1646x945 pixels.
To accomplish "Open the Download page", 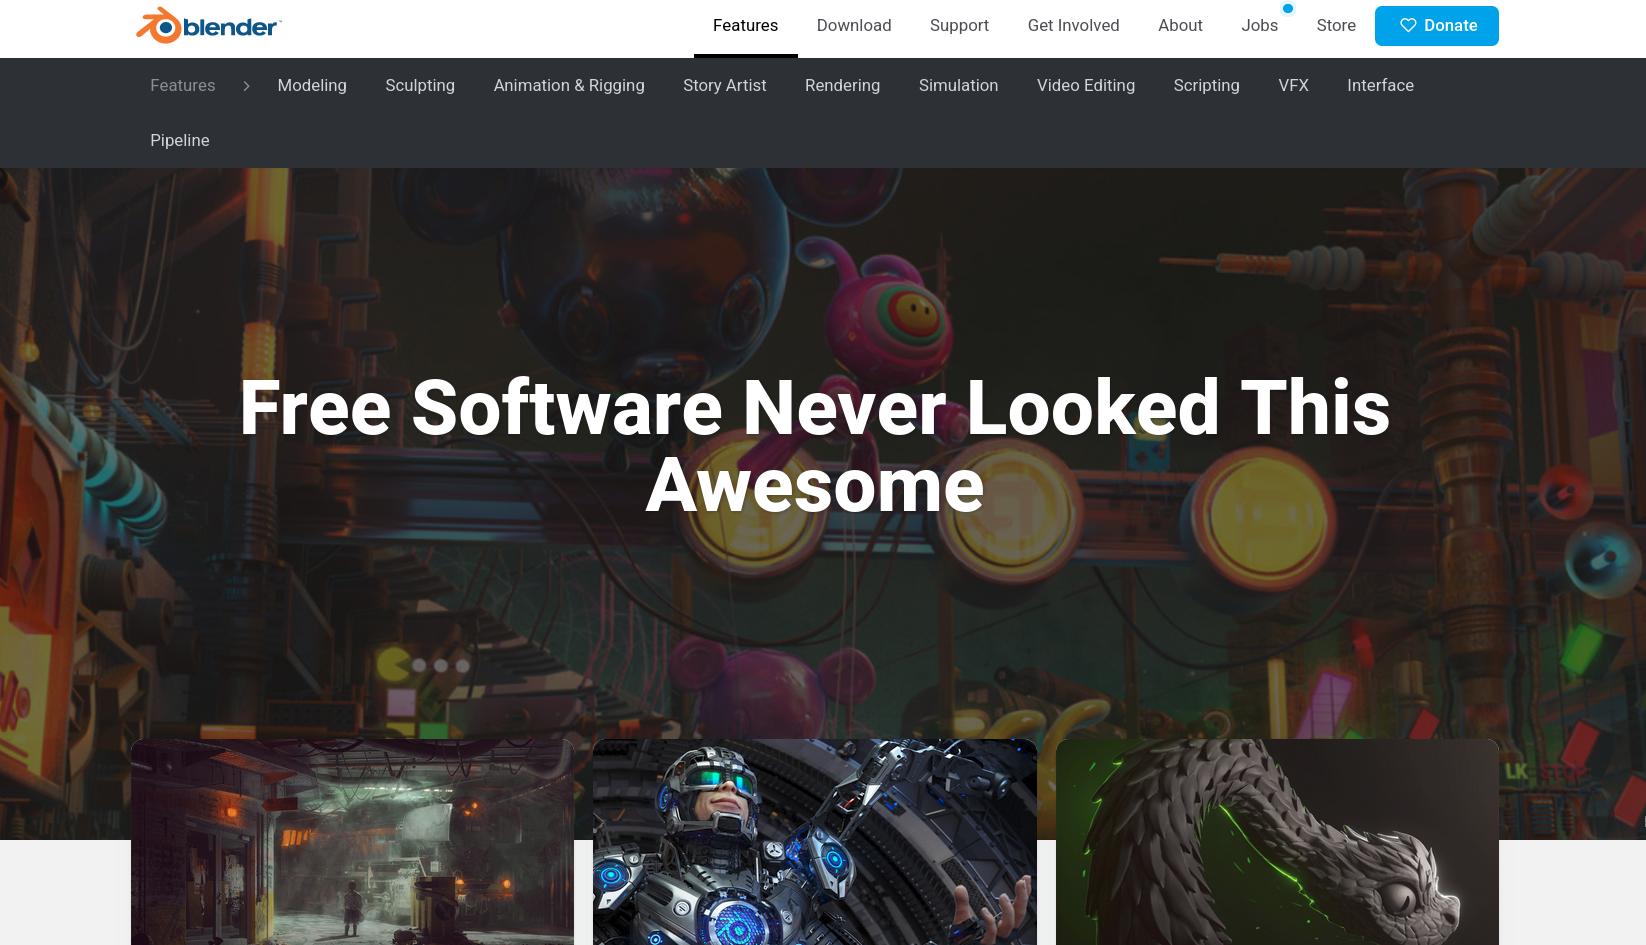I will coord(853,26).
